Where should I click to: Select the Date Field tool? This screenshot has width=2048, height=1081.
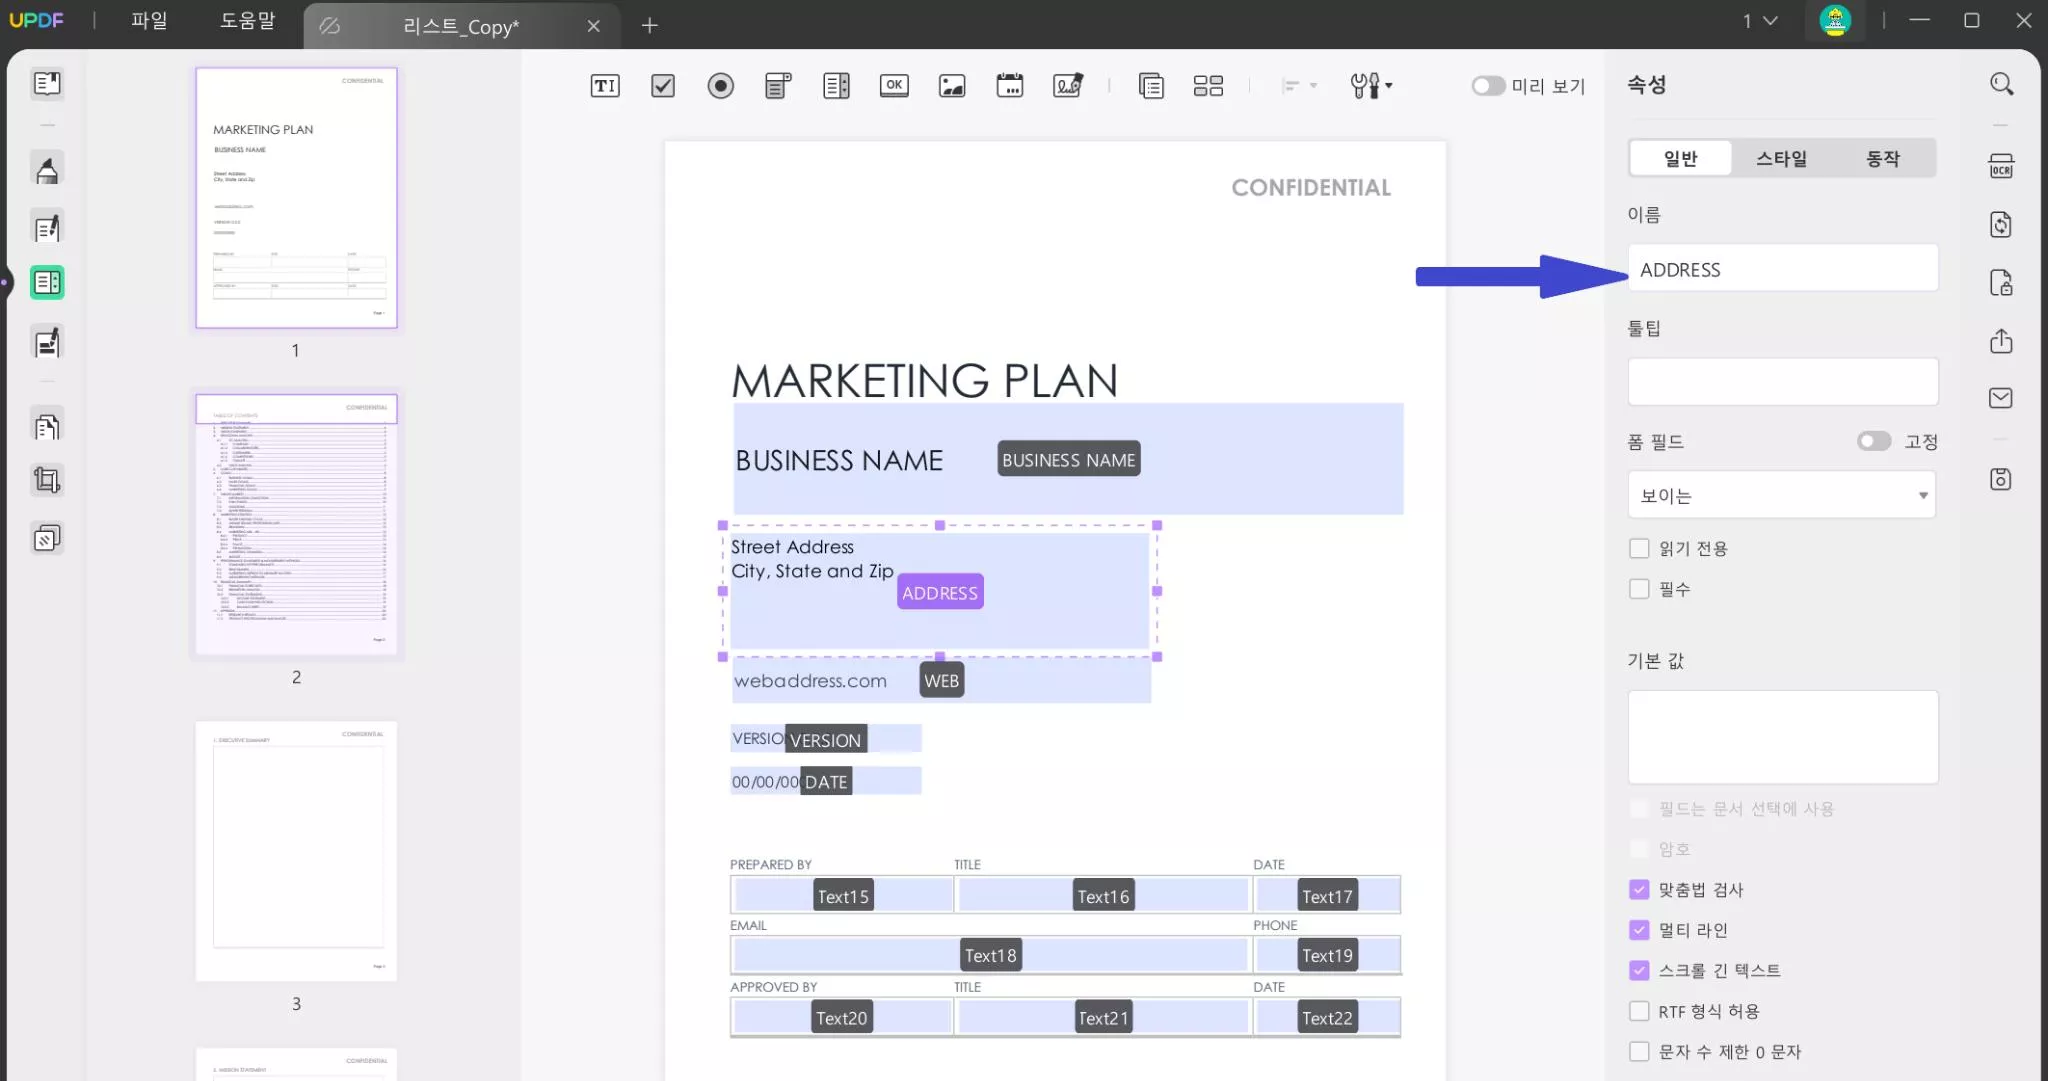1010,86
